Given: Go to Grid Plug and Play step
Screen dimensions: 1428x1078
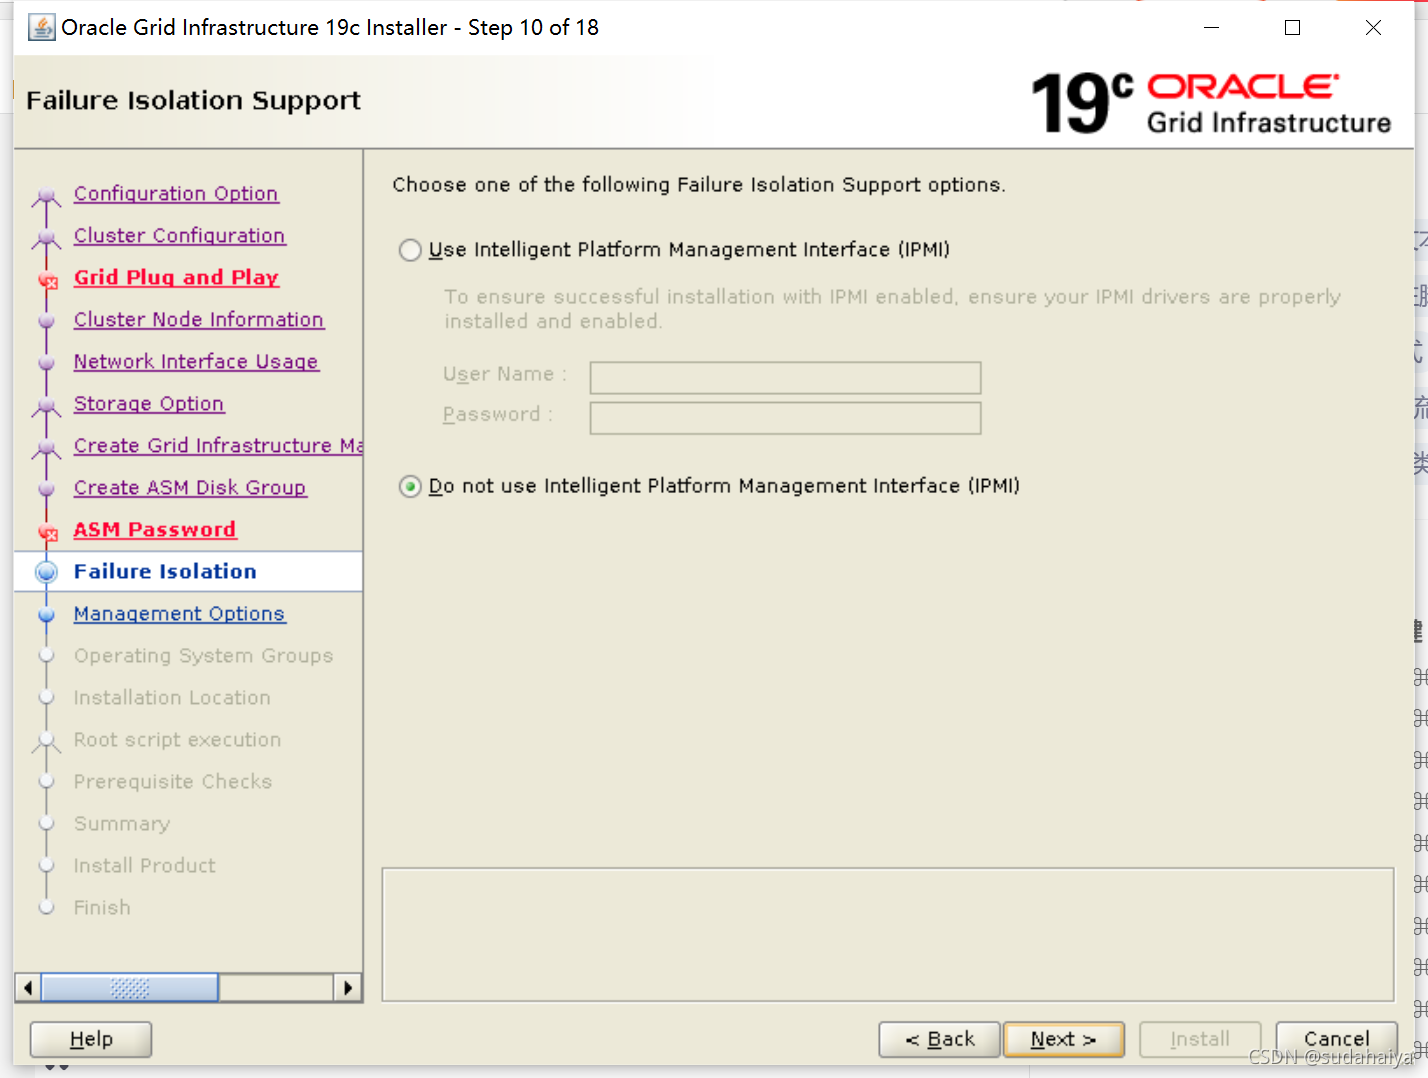Looking at the screenshot, I should (x=176, y=278).
